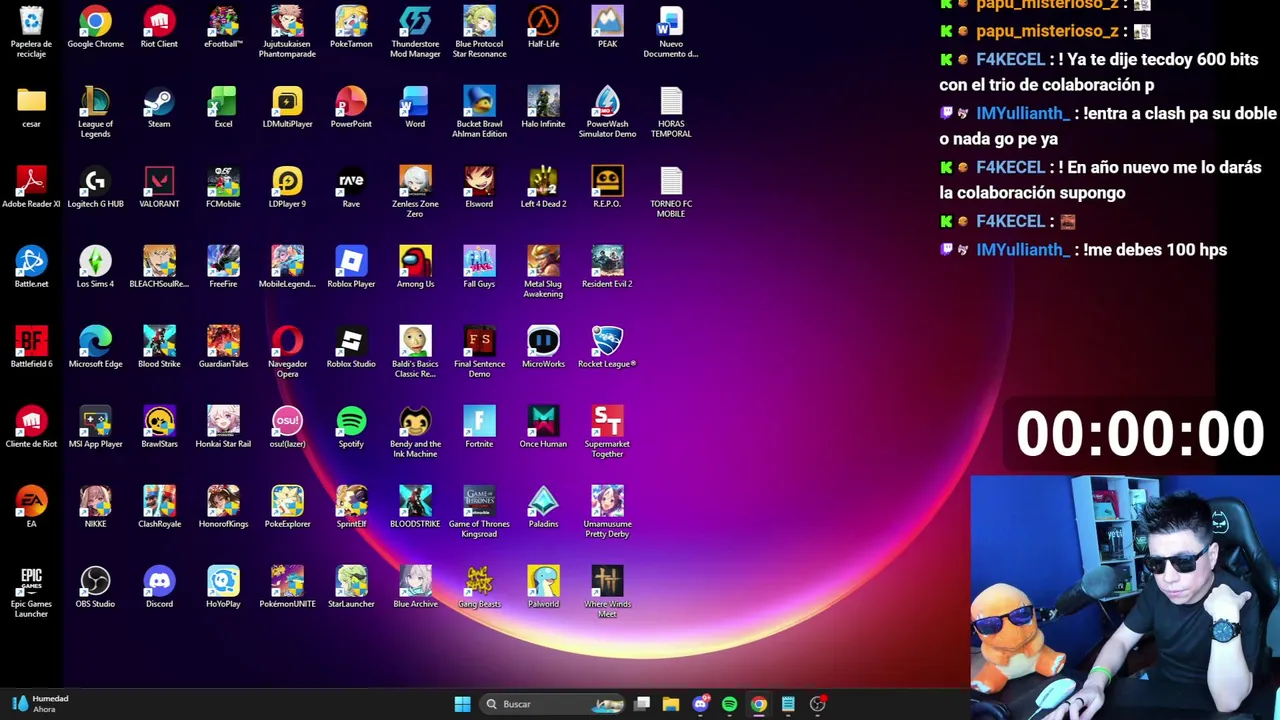This screenshot has width=1280, height=720.
Task: Open the Logitech G HUB shortcut
Action: click(x=95, y=188)
